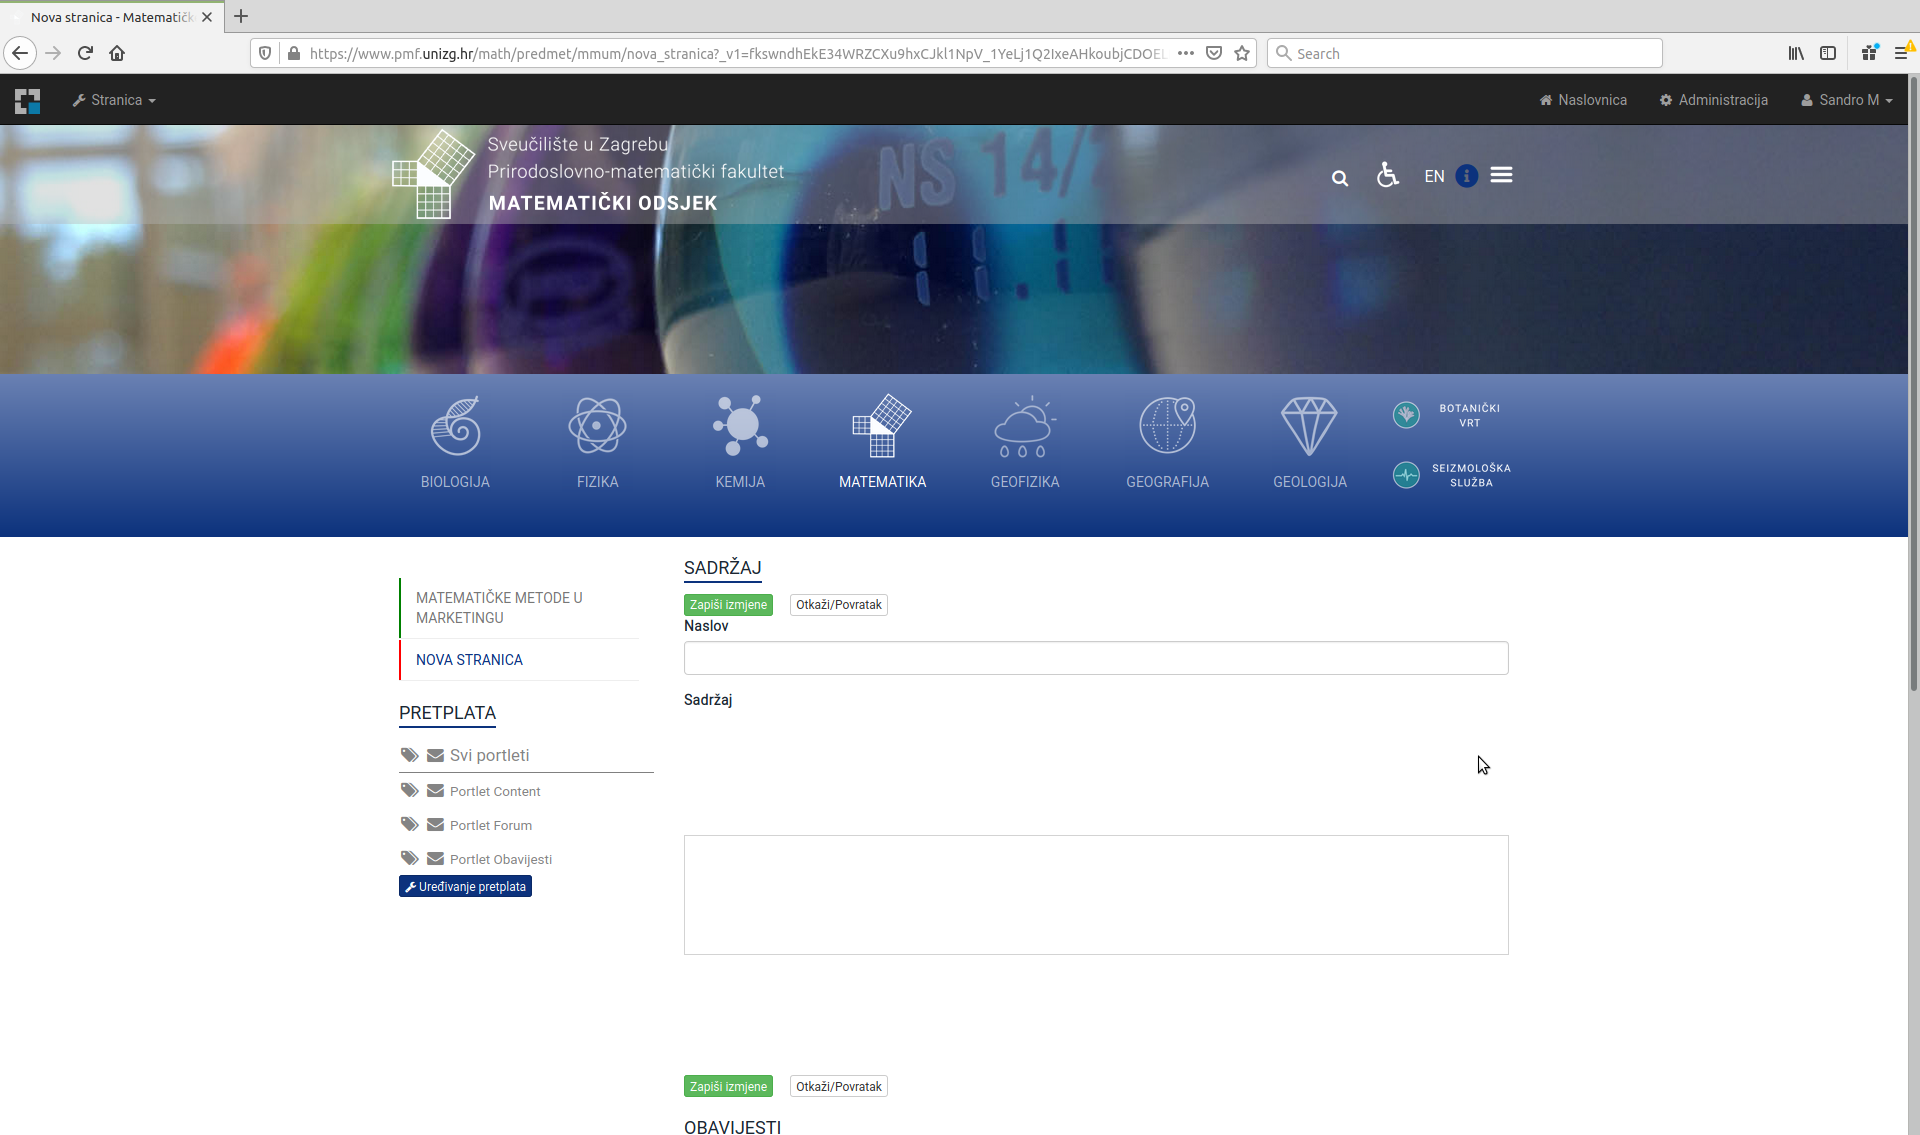Open the Stranica dropdown menu
Screen dimensions: 1920x1135
(114, 100)
